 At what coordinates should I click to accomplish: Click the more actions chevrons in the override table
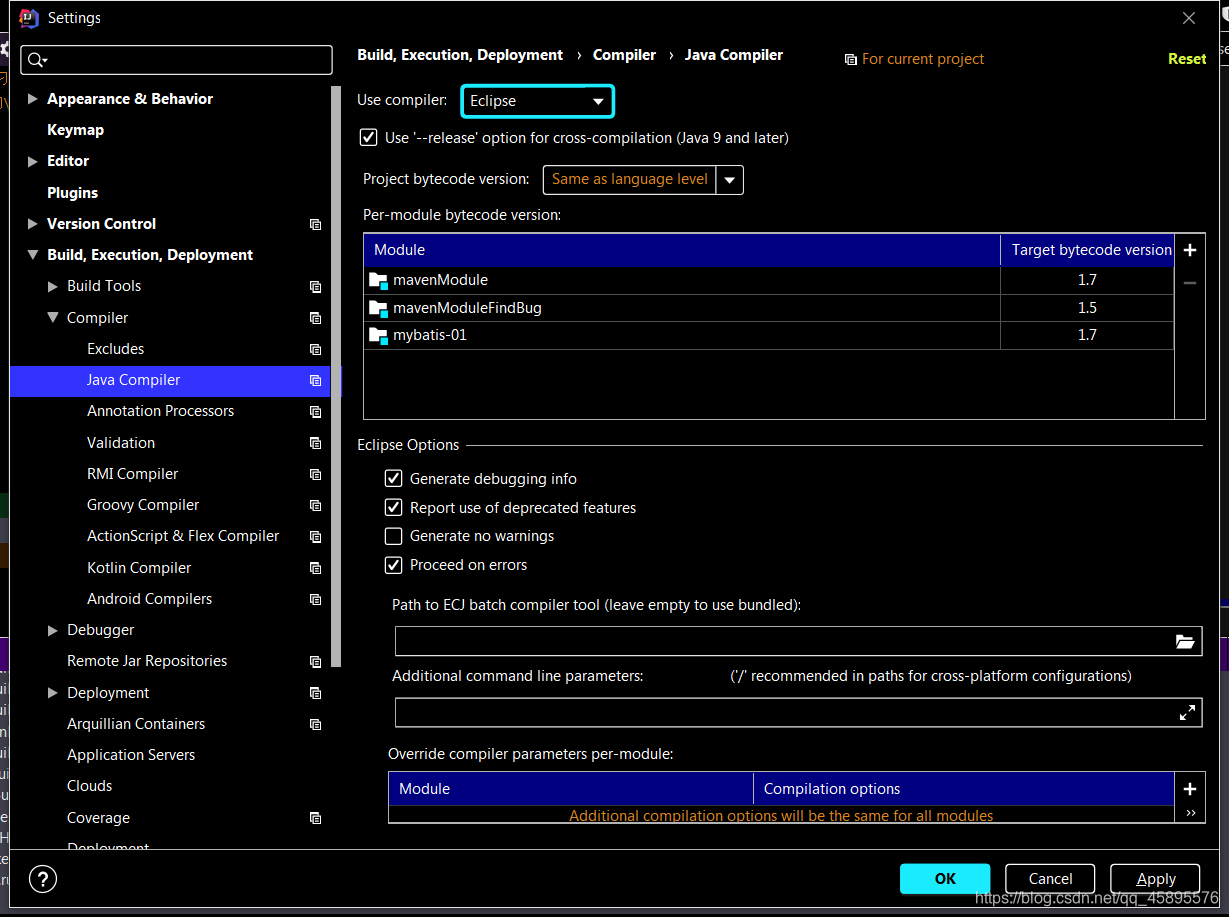(x=1190, y=813)
